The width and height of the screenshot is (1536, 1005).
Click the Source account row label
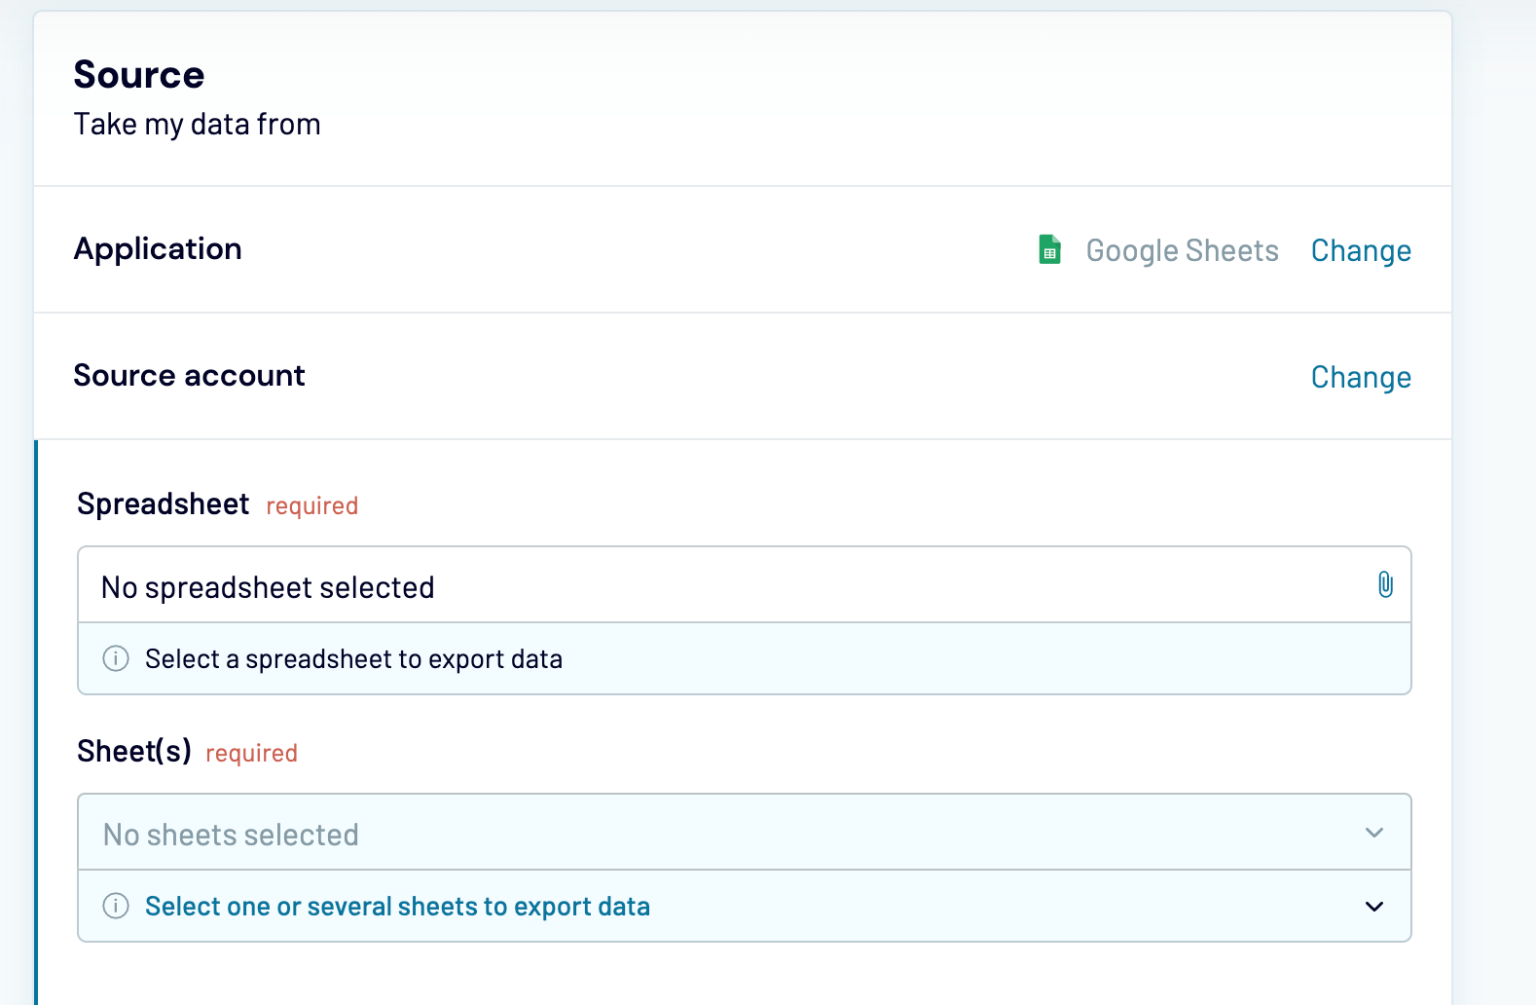click(189, 376)
